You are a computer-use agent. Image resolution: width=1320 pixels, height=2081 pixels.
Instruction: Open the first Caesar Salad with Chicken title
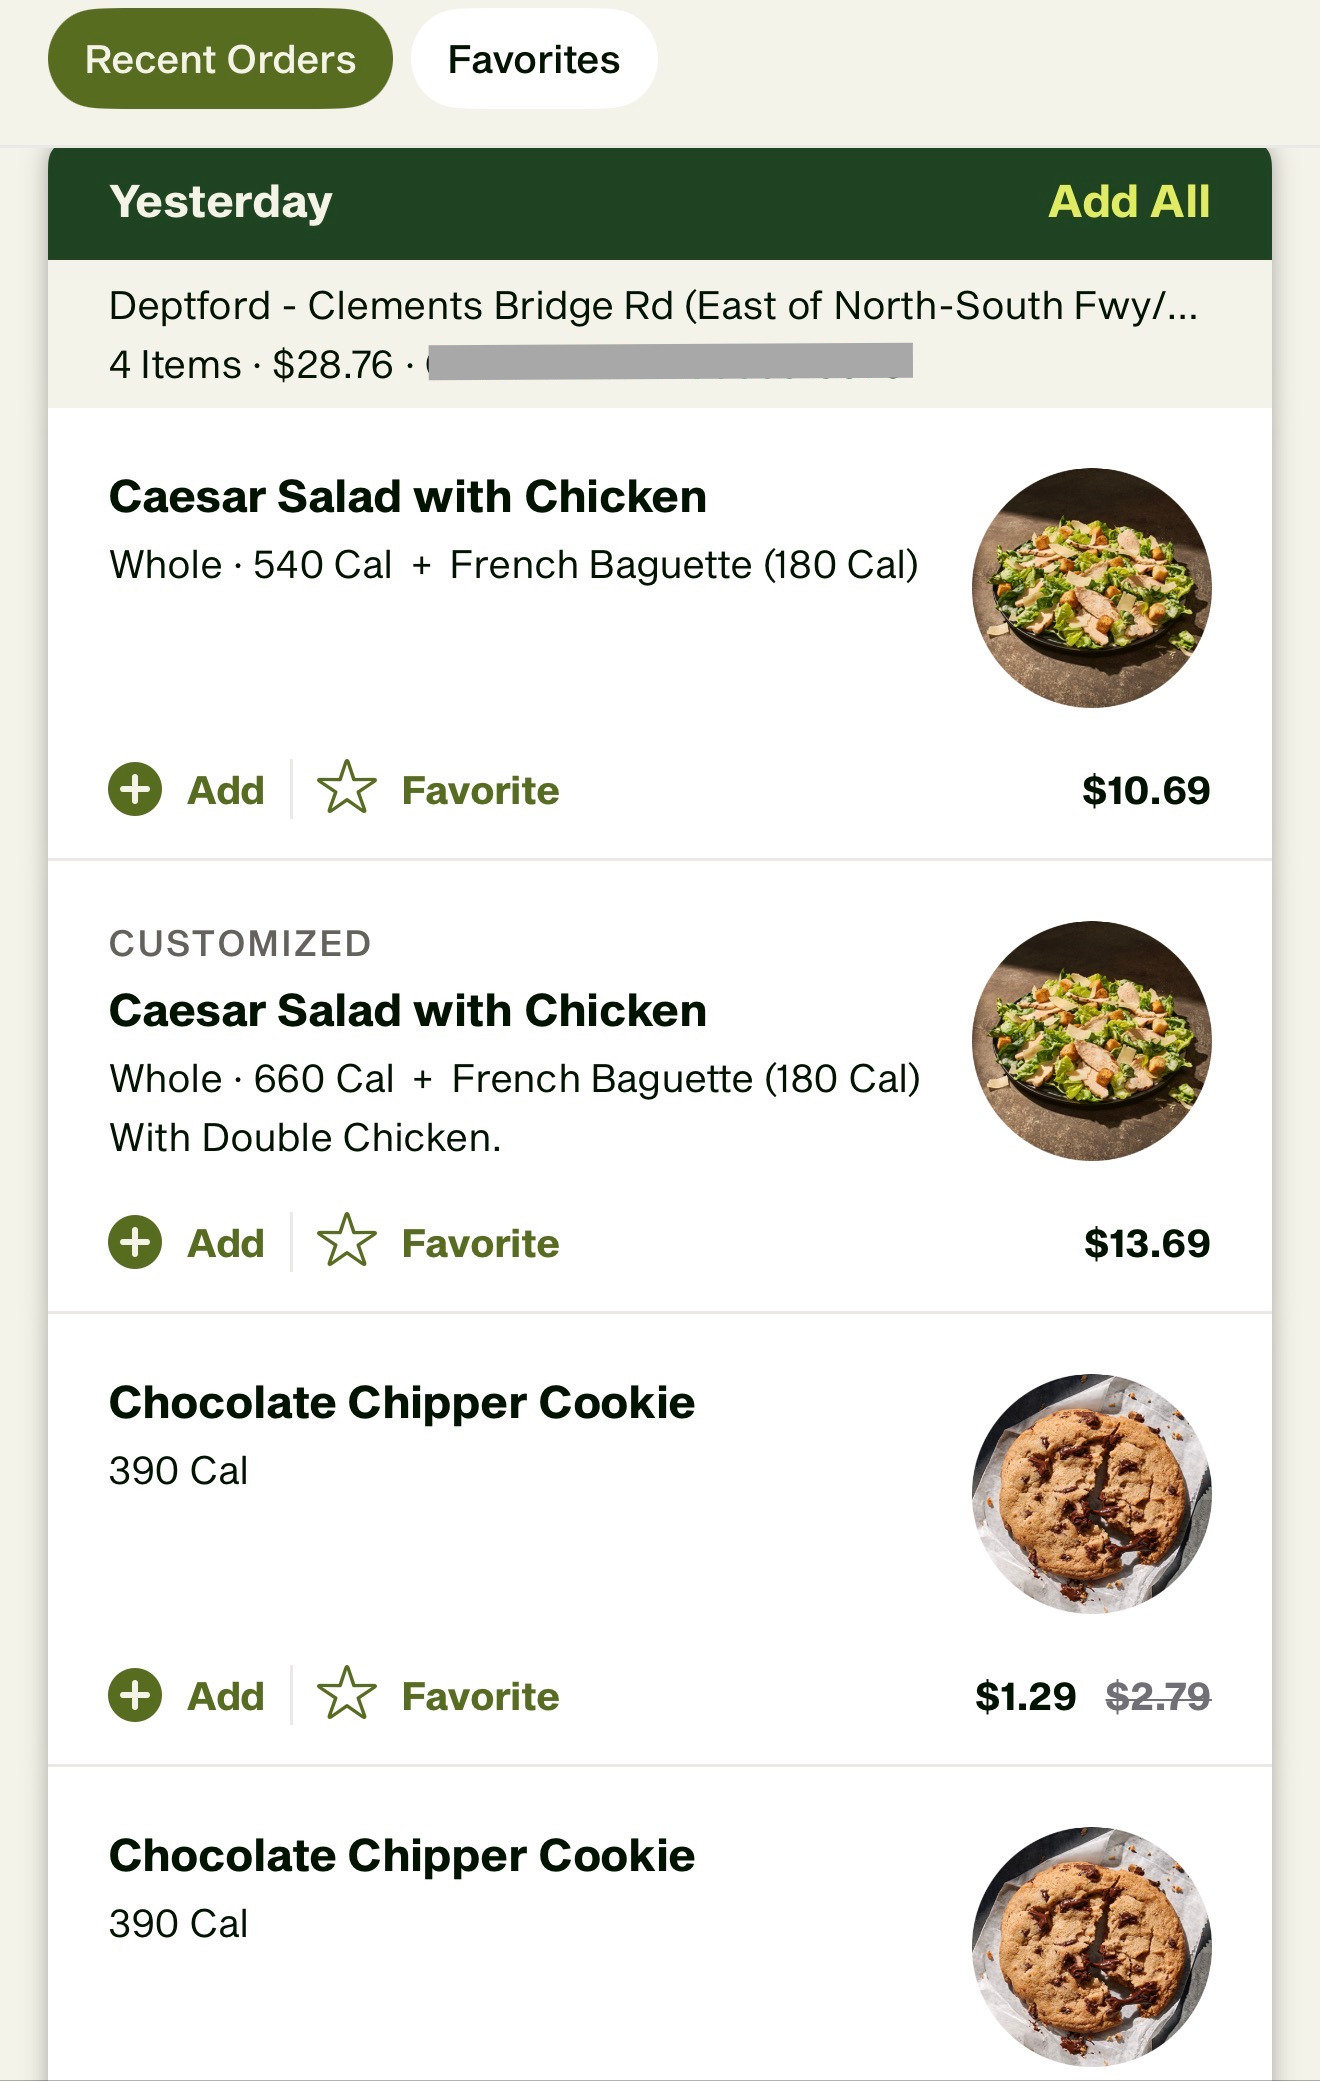click(x=408, y=497)
